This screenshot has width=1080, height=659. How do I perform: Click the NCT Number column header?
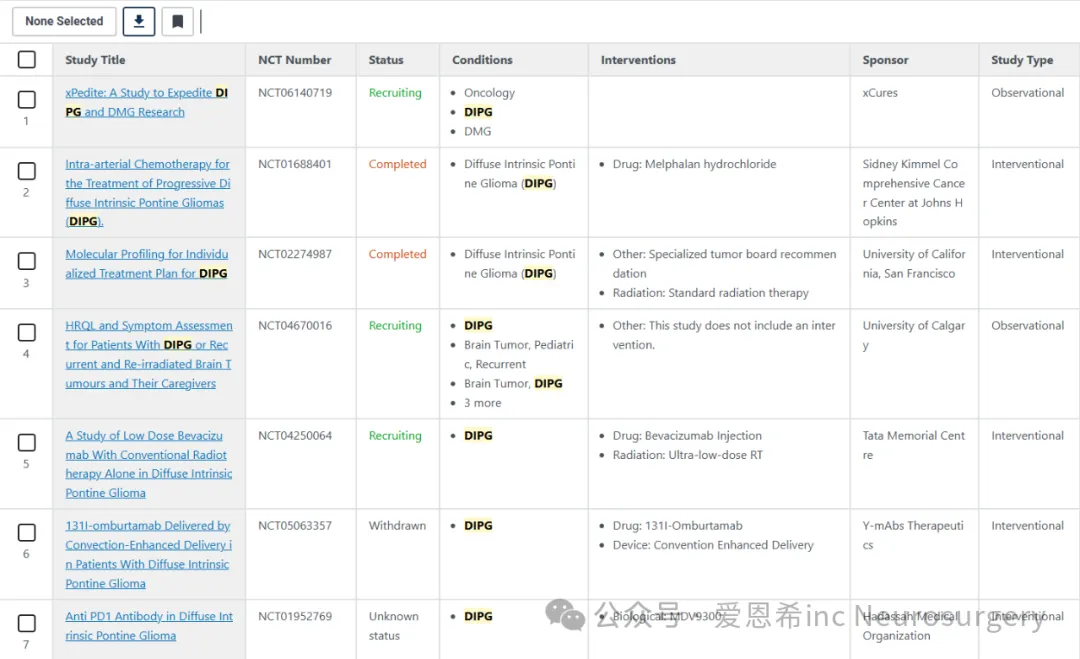tap(294, 60)
